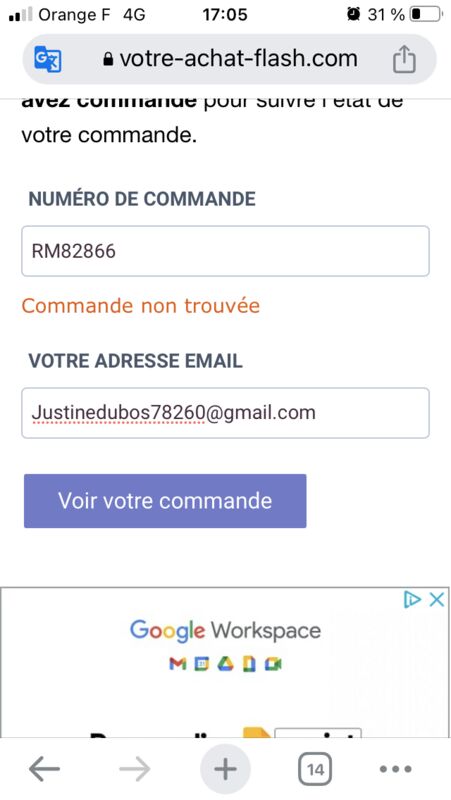This screenshot has height=800, width=451.
Task: Close the Google Workspace ad
Action: coord(436,600)
